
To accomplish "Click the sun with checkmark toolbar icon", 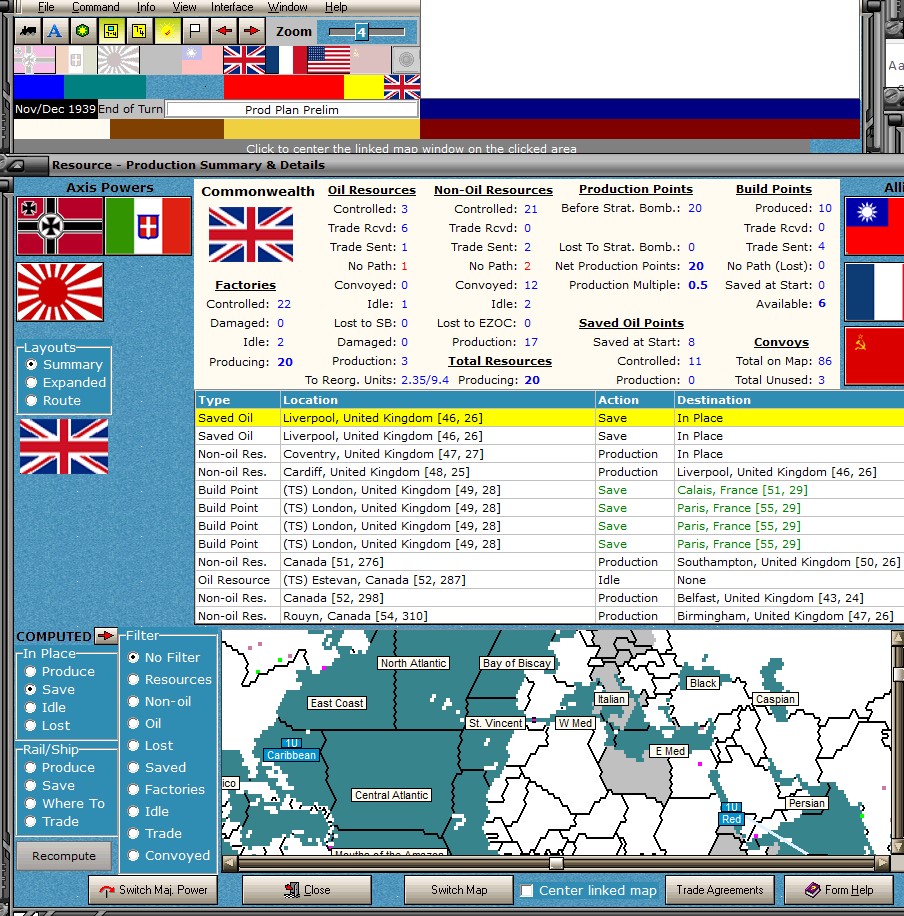I will (167, 31).
